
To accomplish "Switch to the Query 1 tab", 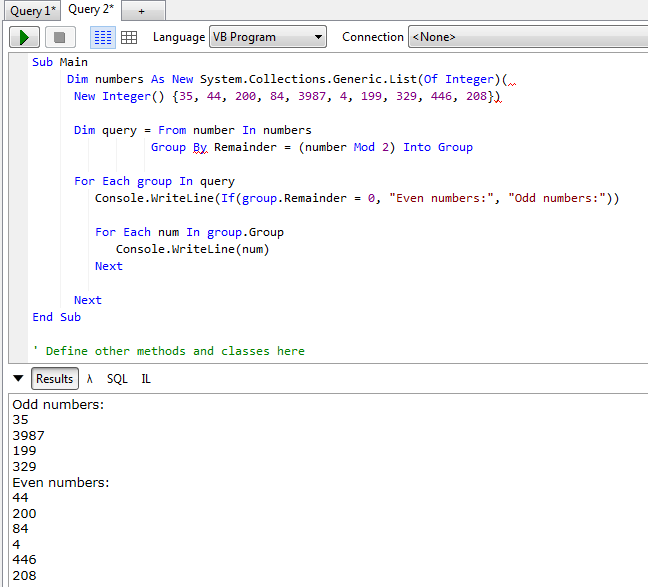I will tap(32, 10).
